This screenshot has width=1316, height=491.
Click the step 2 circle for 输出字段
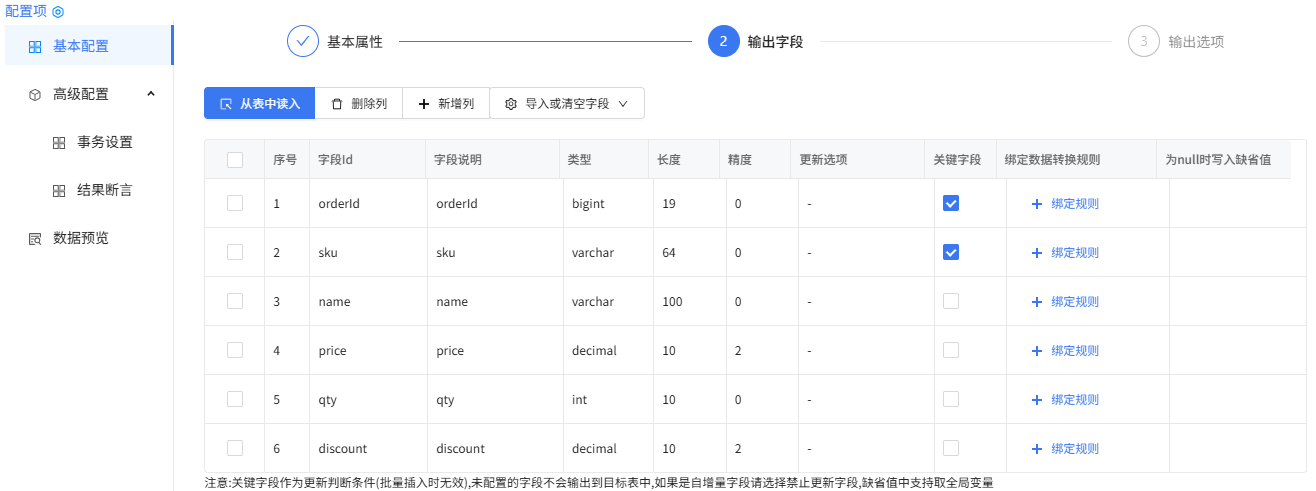pyautogui.click(x=723, y=42)
